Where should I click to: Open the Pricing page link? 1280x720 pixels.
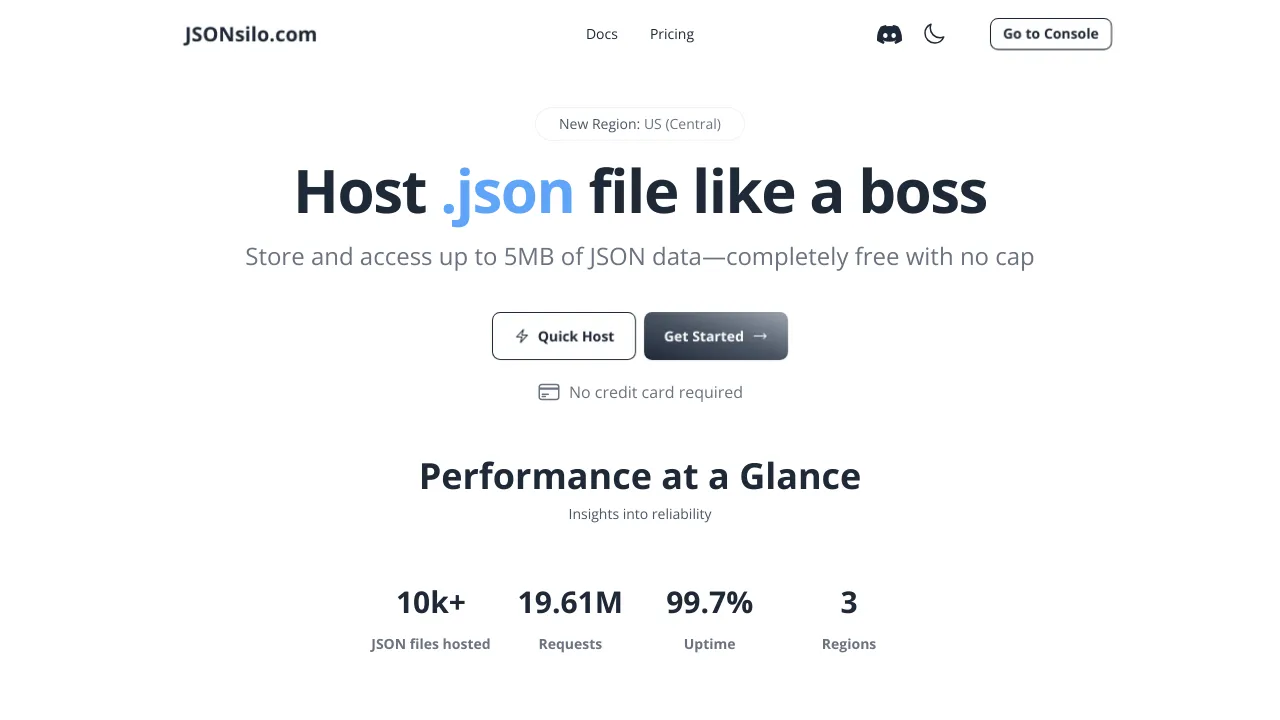[x=672, y=34]
